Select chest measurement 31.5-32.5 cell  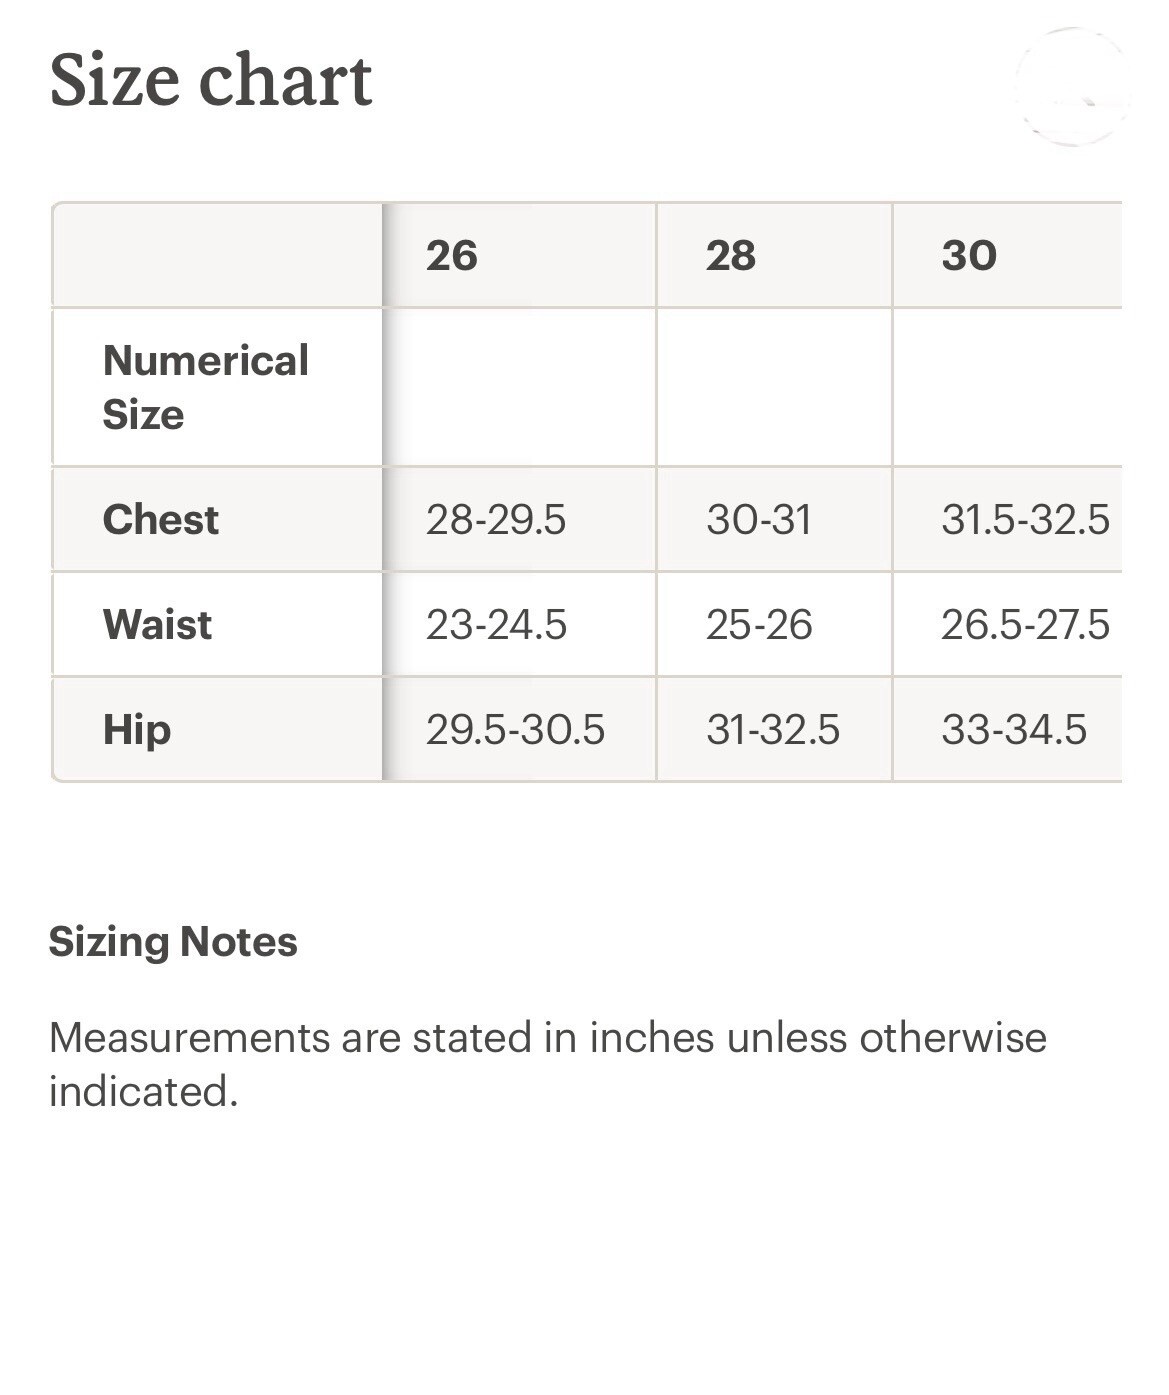pyautogui.click(x=1007, y=520)
